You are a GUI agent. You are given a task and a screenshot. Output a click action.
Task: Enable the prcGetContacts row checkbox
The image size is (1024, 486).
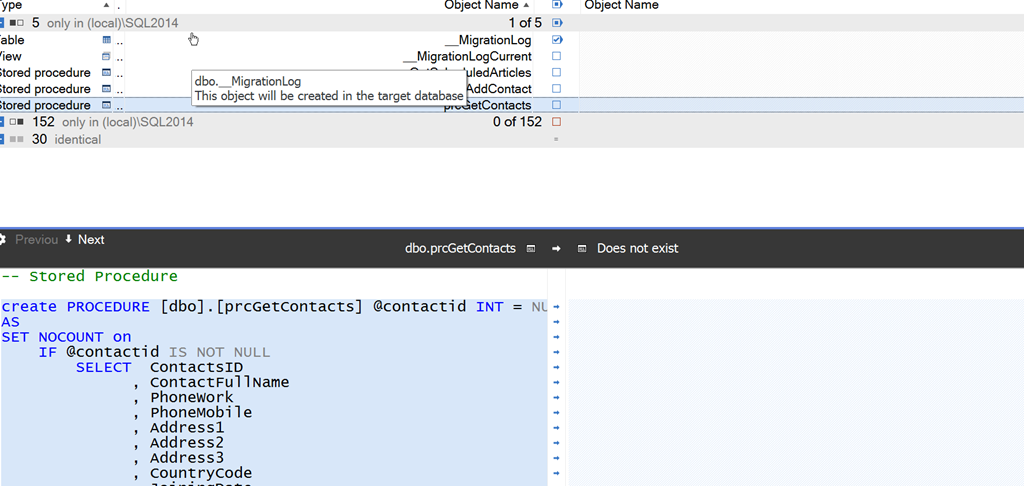pos(557,105)
